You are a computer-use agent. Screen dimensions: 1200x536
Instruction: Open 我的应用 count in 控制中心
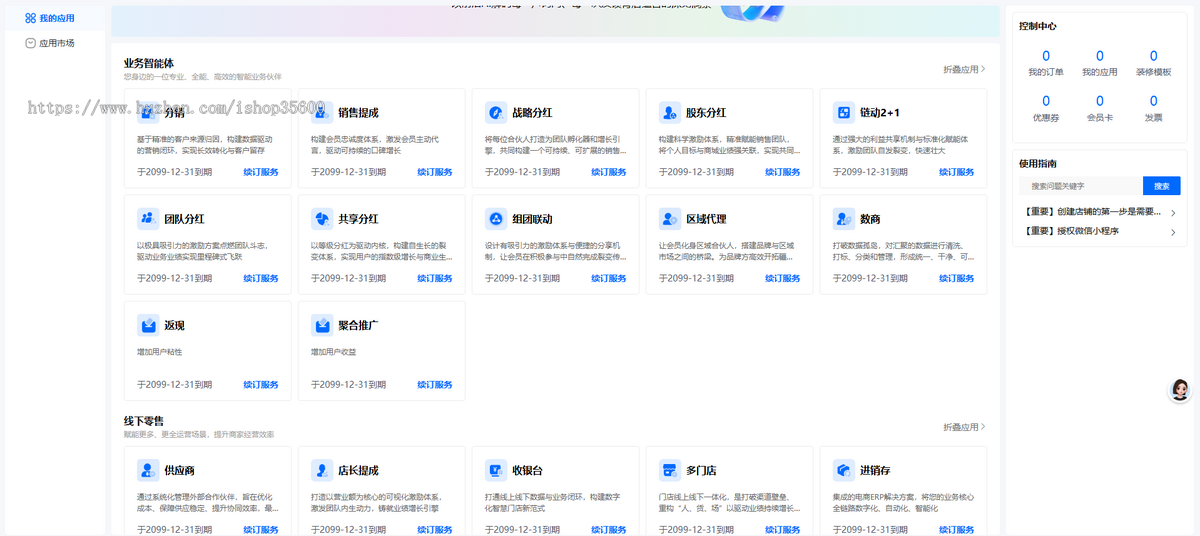pyautogui.click(x=1100, y=64)
